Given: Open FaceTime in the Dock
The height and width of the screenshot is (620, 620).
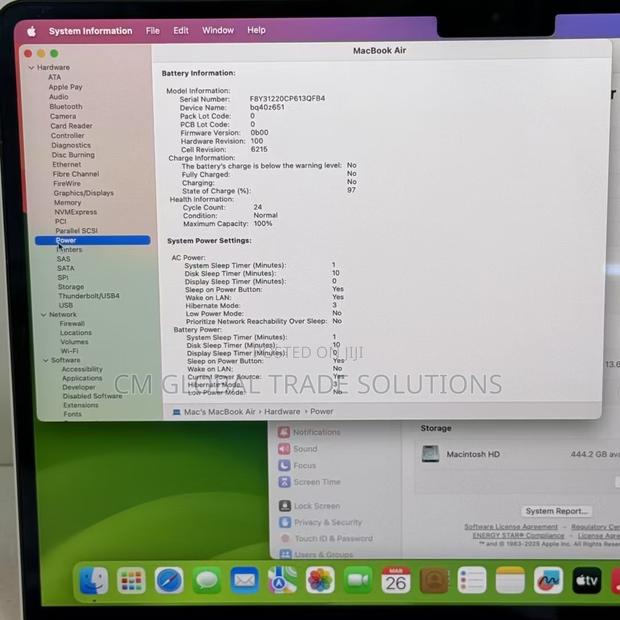Looking at the screenshot, I should (358, 580).
